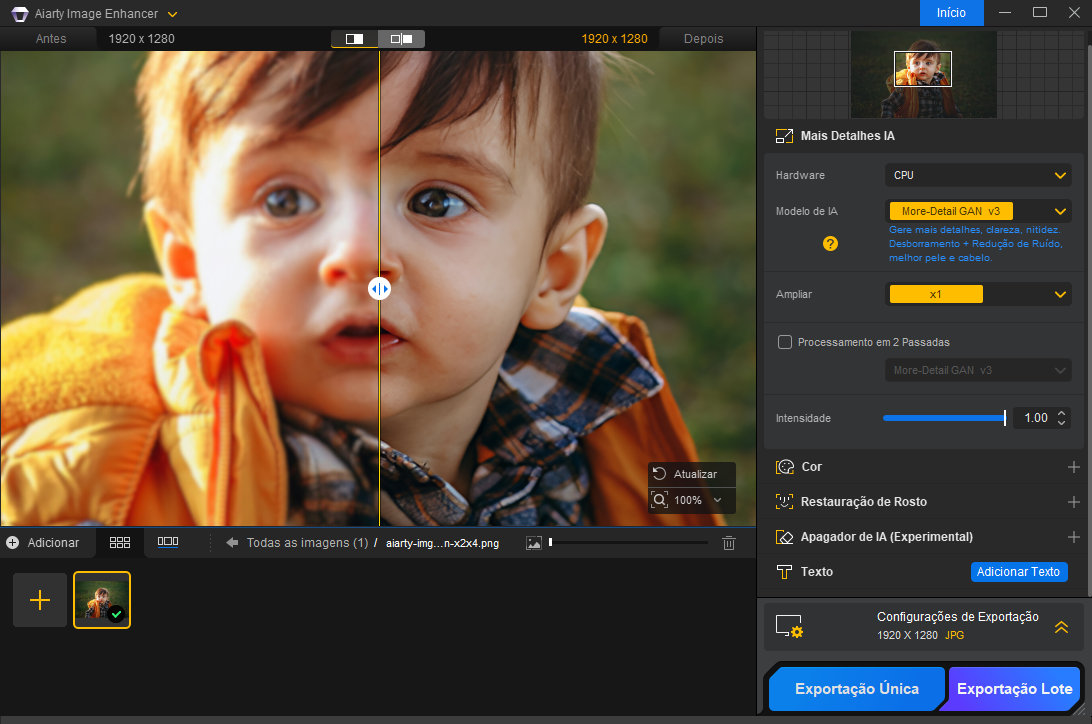Click the back arrow beside Todas as imagens

click(x=232, y=543)
